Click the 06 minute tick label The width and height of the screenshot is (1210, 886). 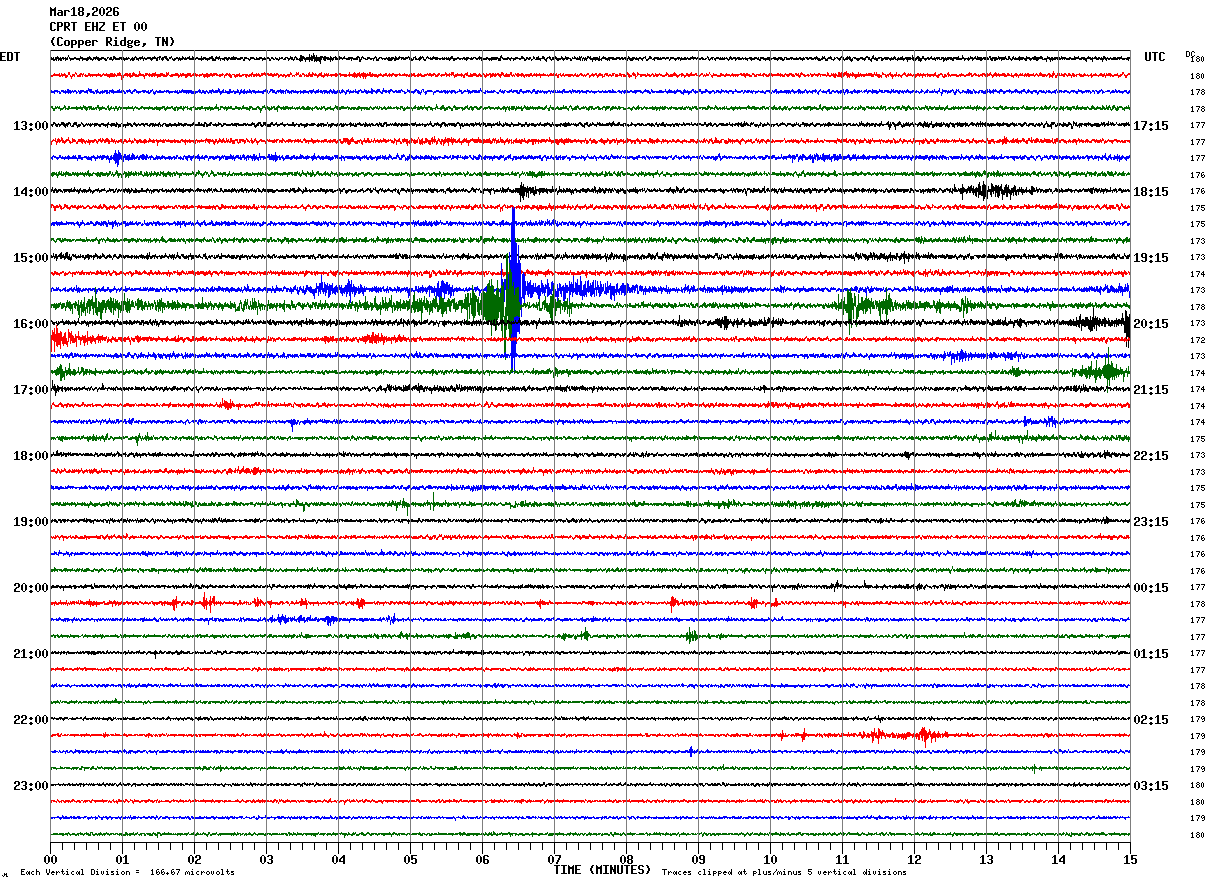pos(482,860)
